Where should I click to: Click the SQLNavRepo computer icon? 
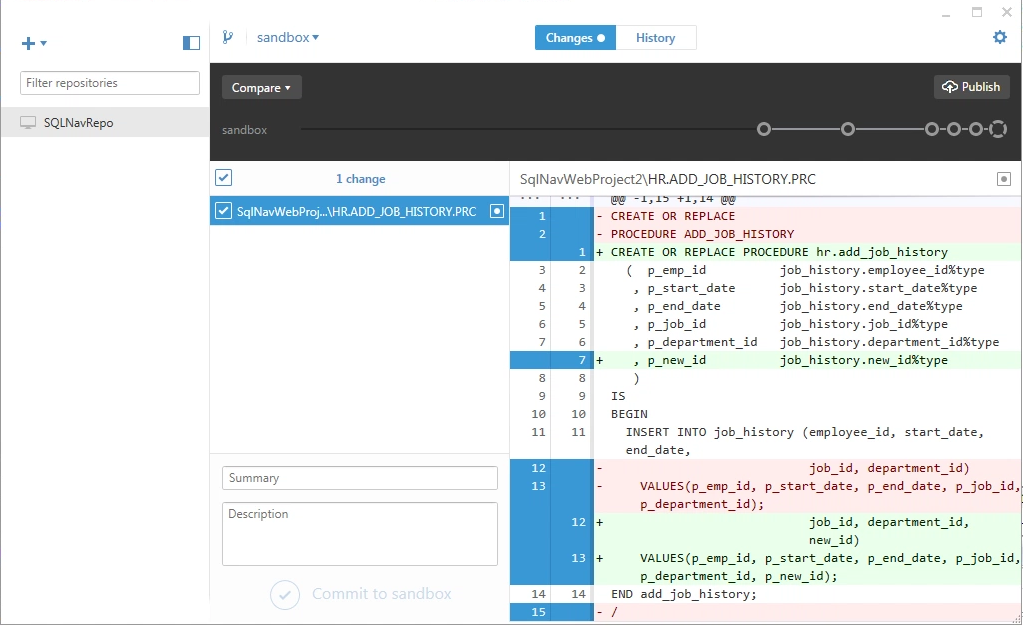pos(28,123)
